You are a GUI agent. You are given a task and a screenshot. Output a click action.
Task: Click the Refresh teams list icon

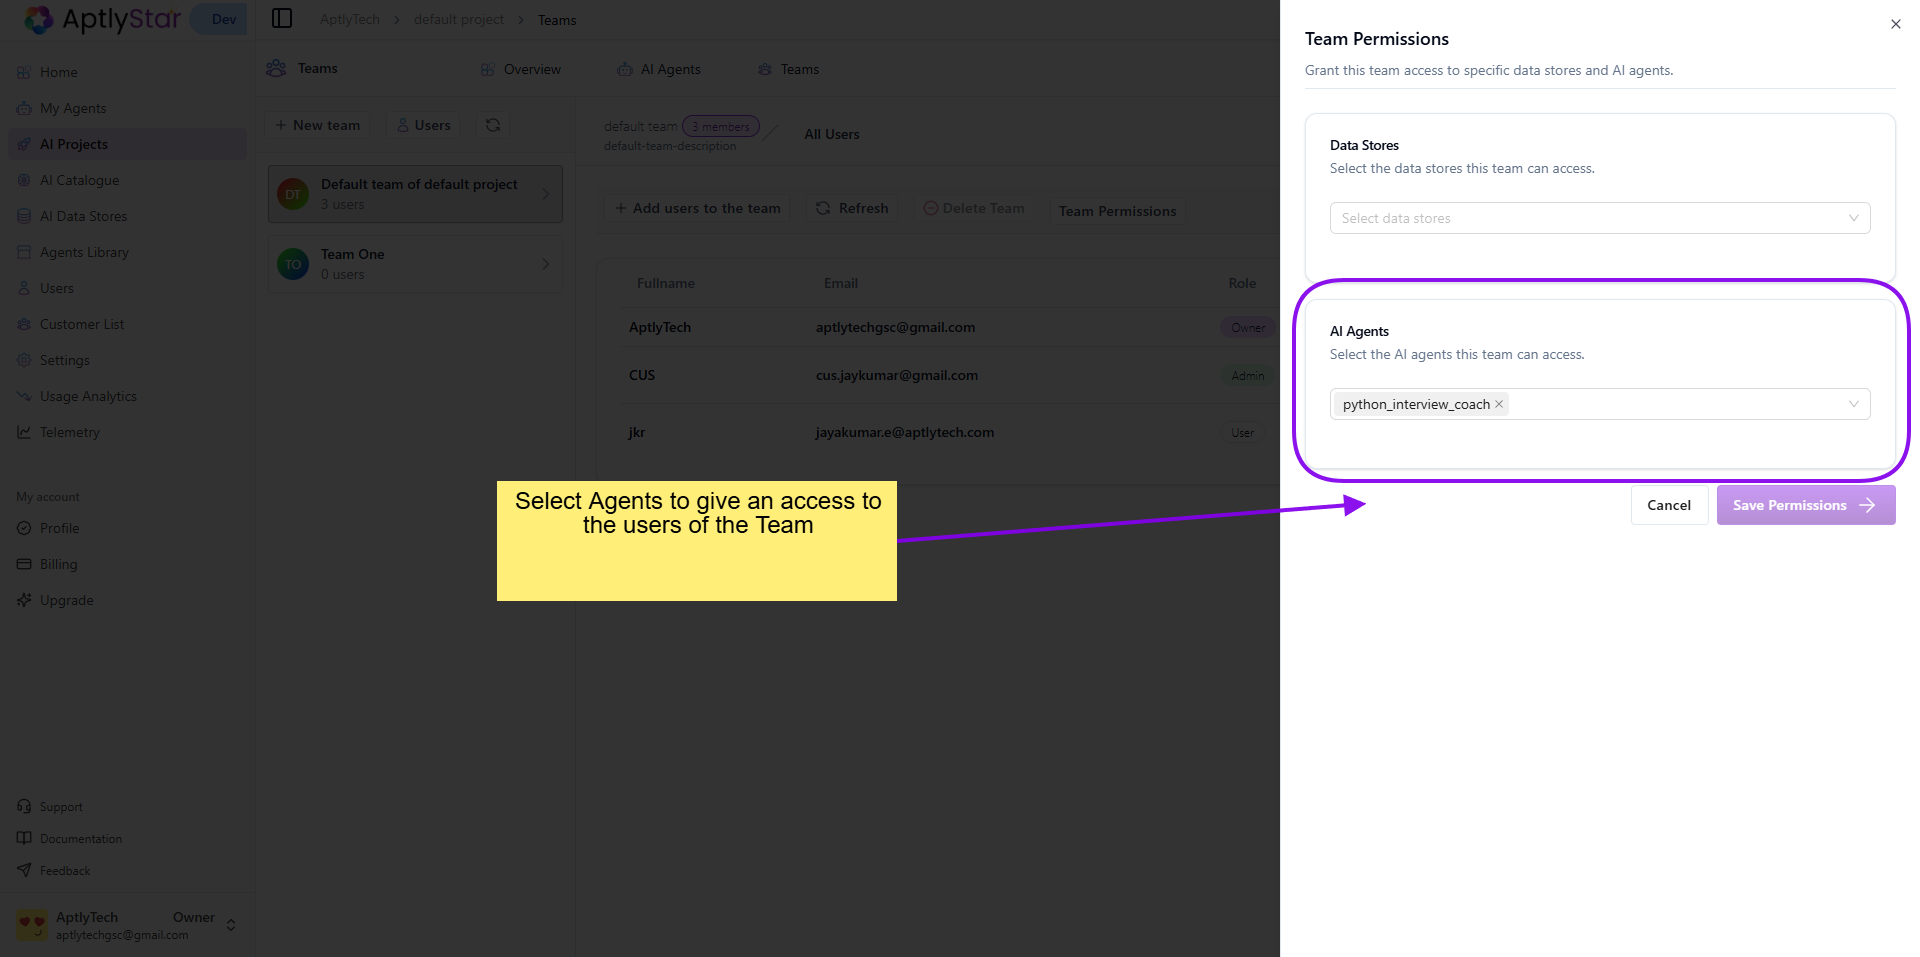tap(492, 125)
